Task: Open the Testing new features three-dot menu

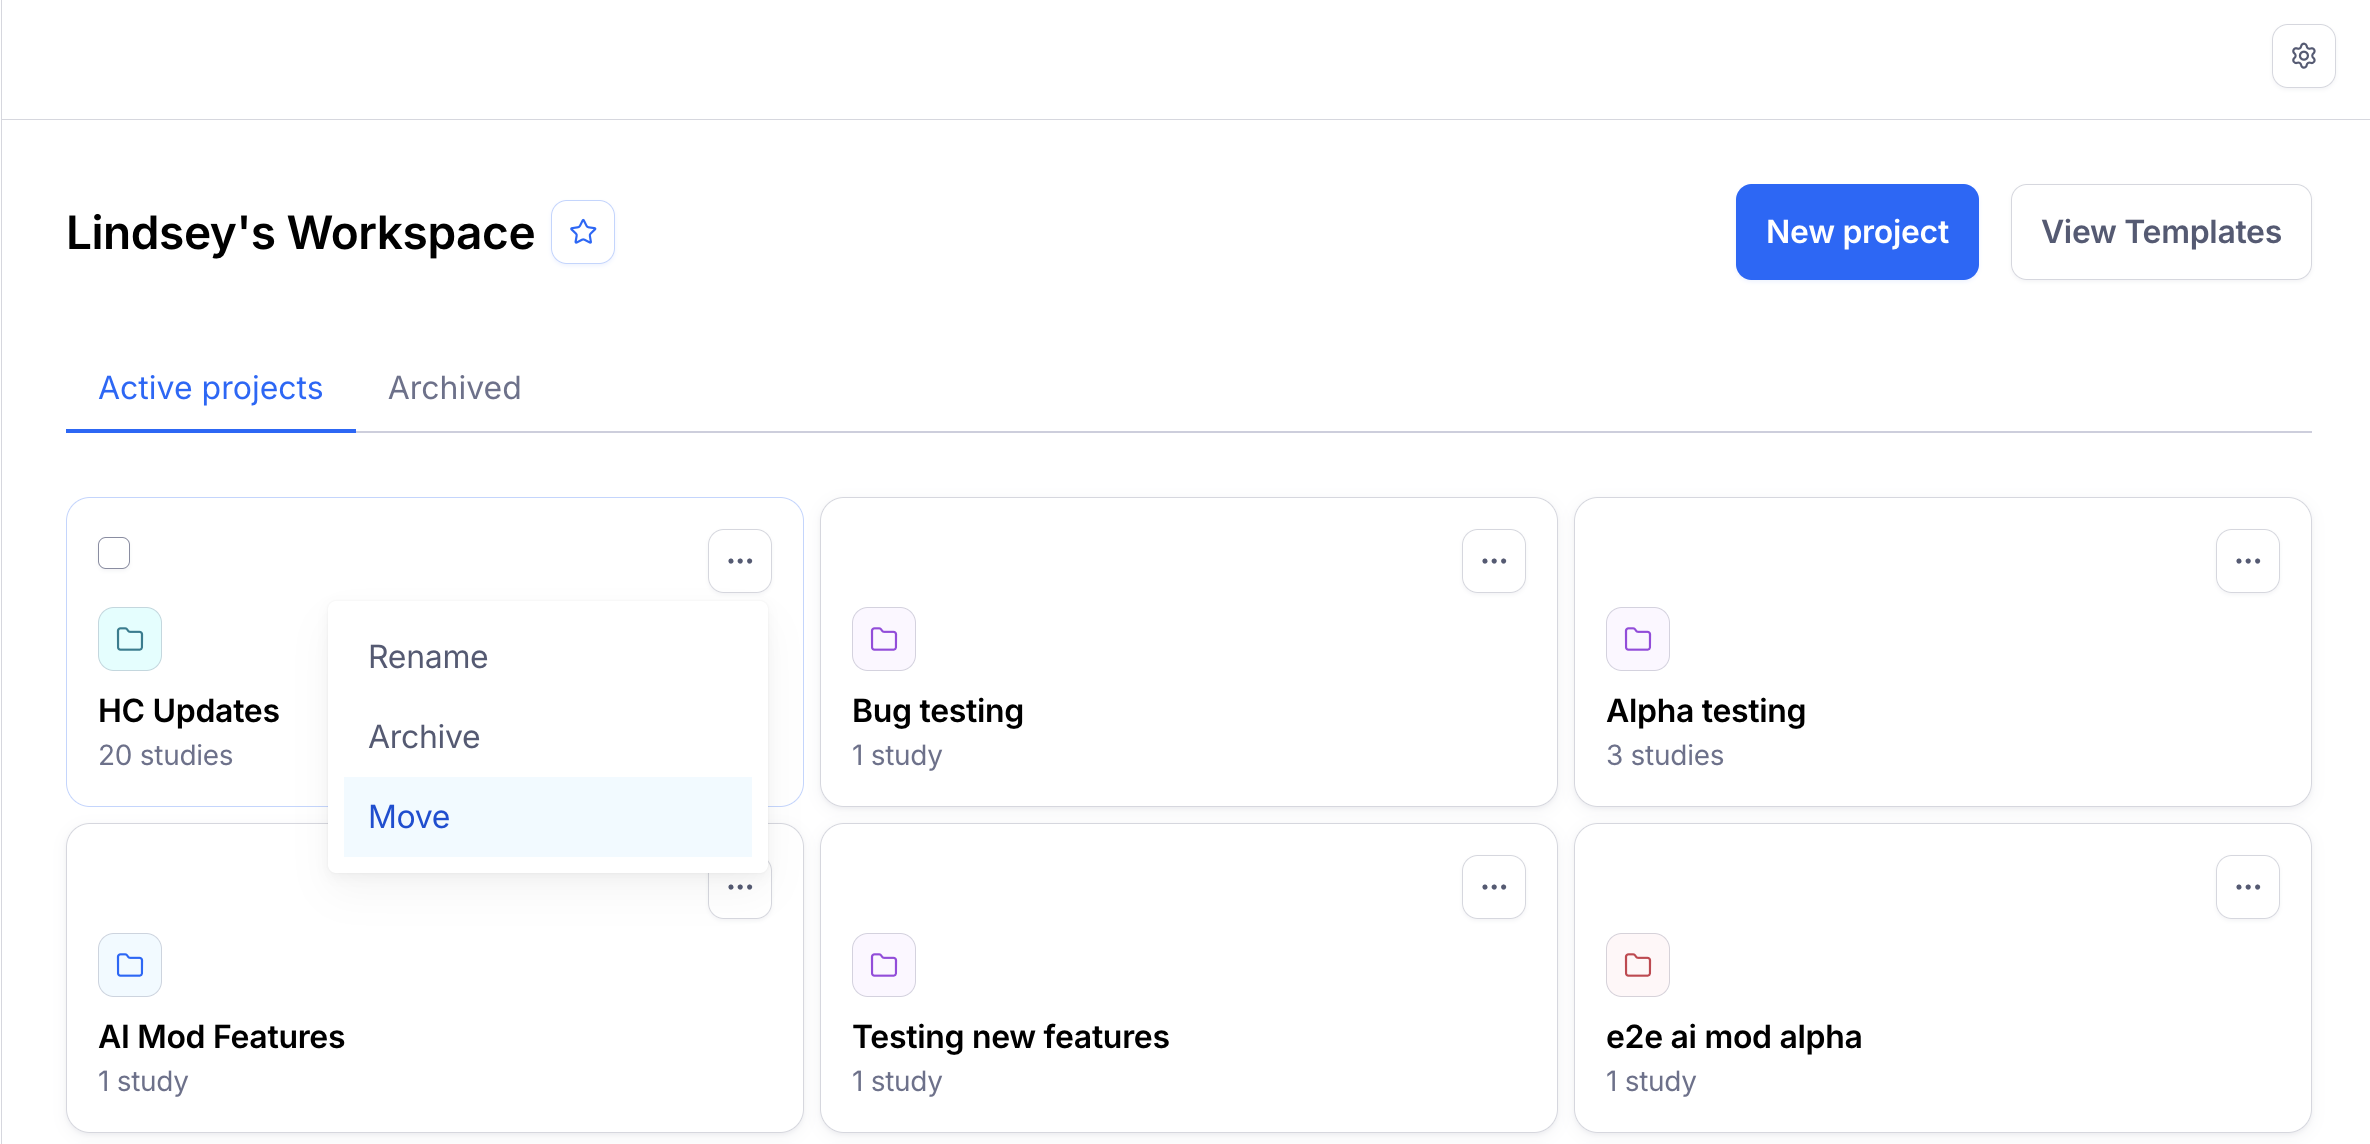Action: (x=1494, y=887)
